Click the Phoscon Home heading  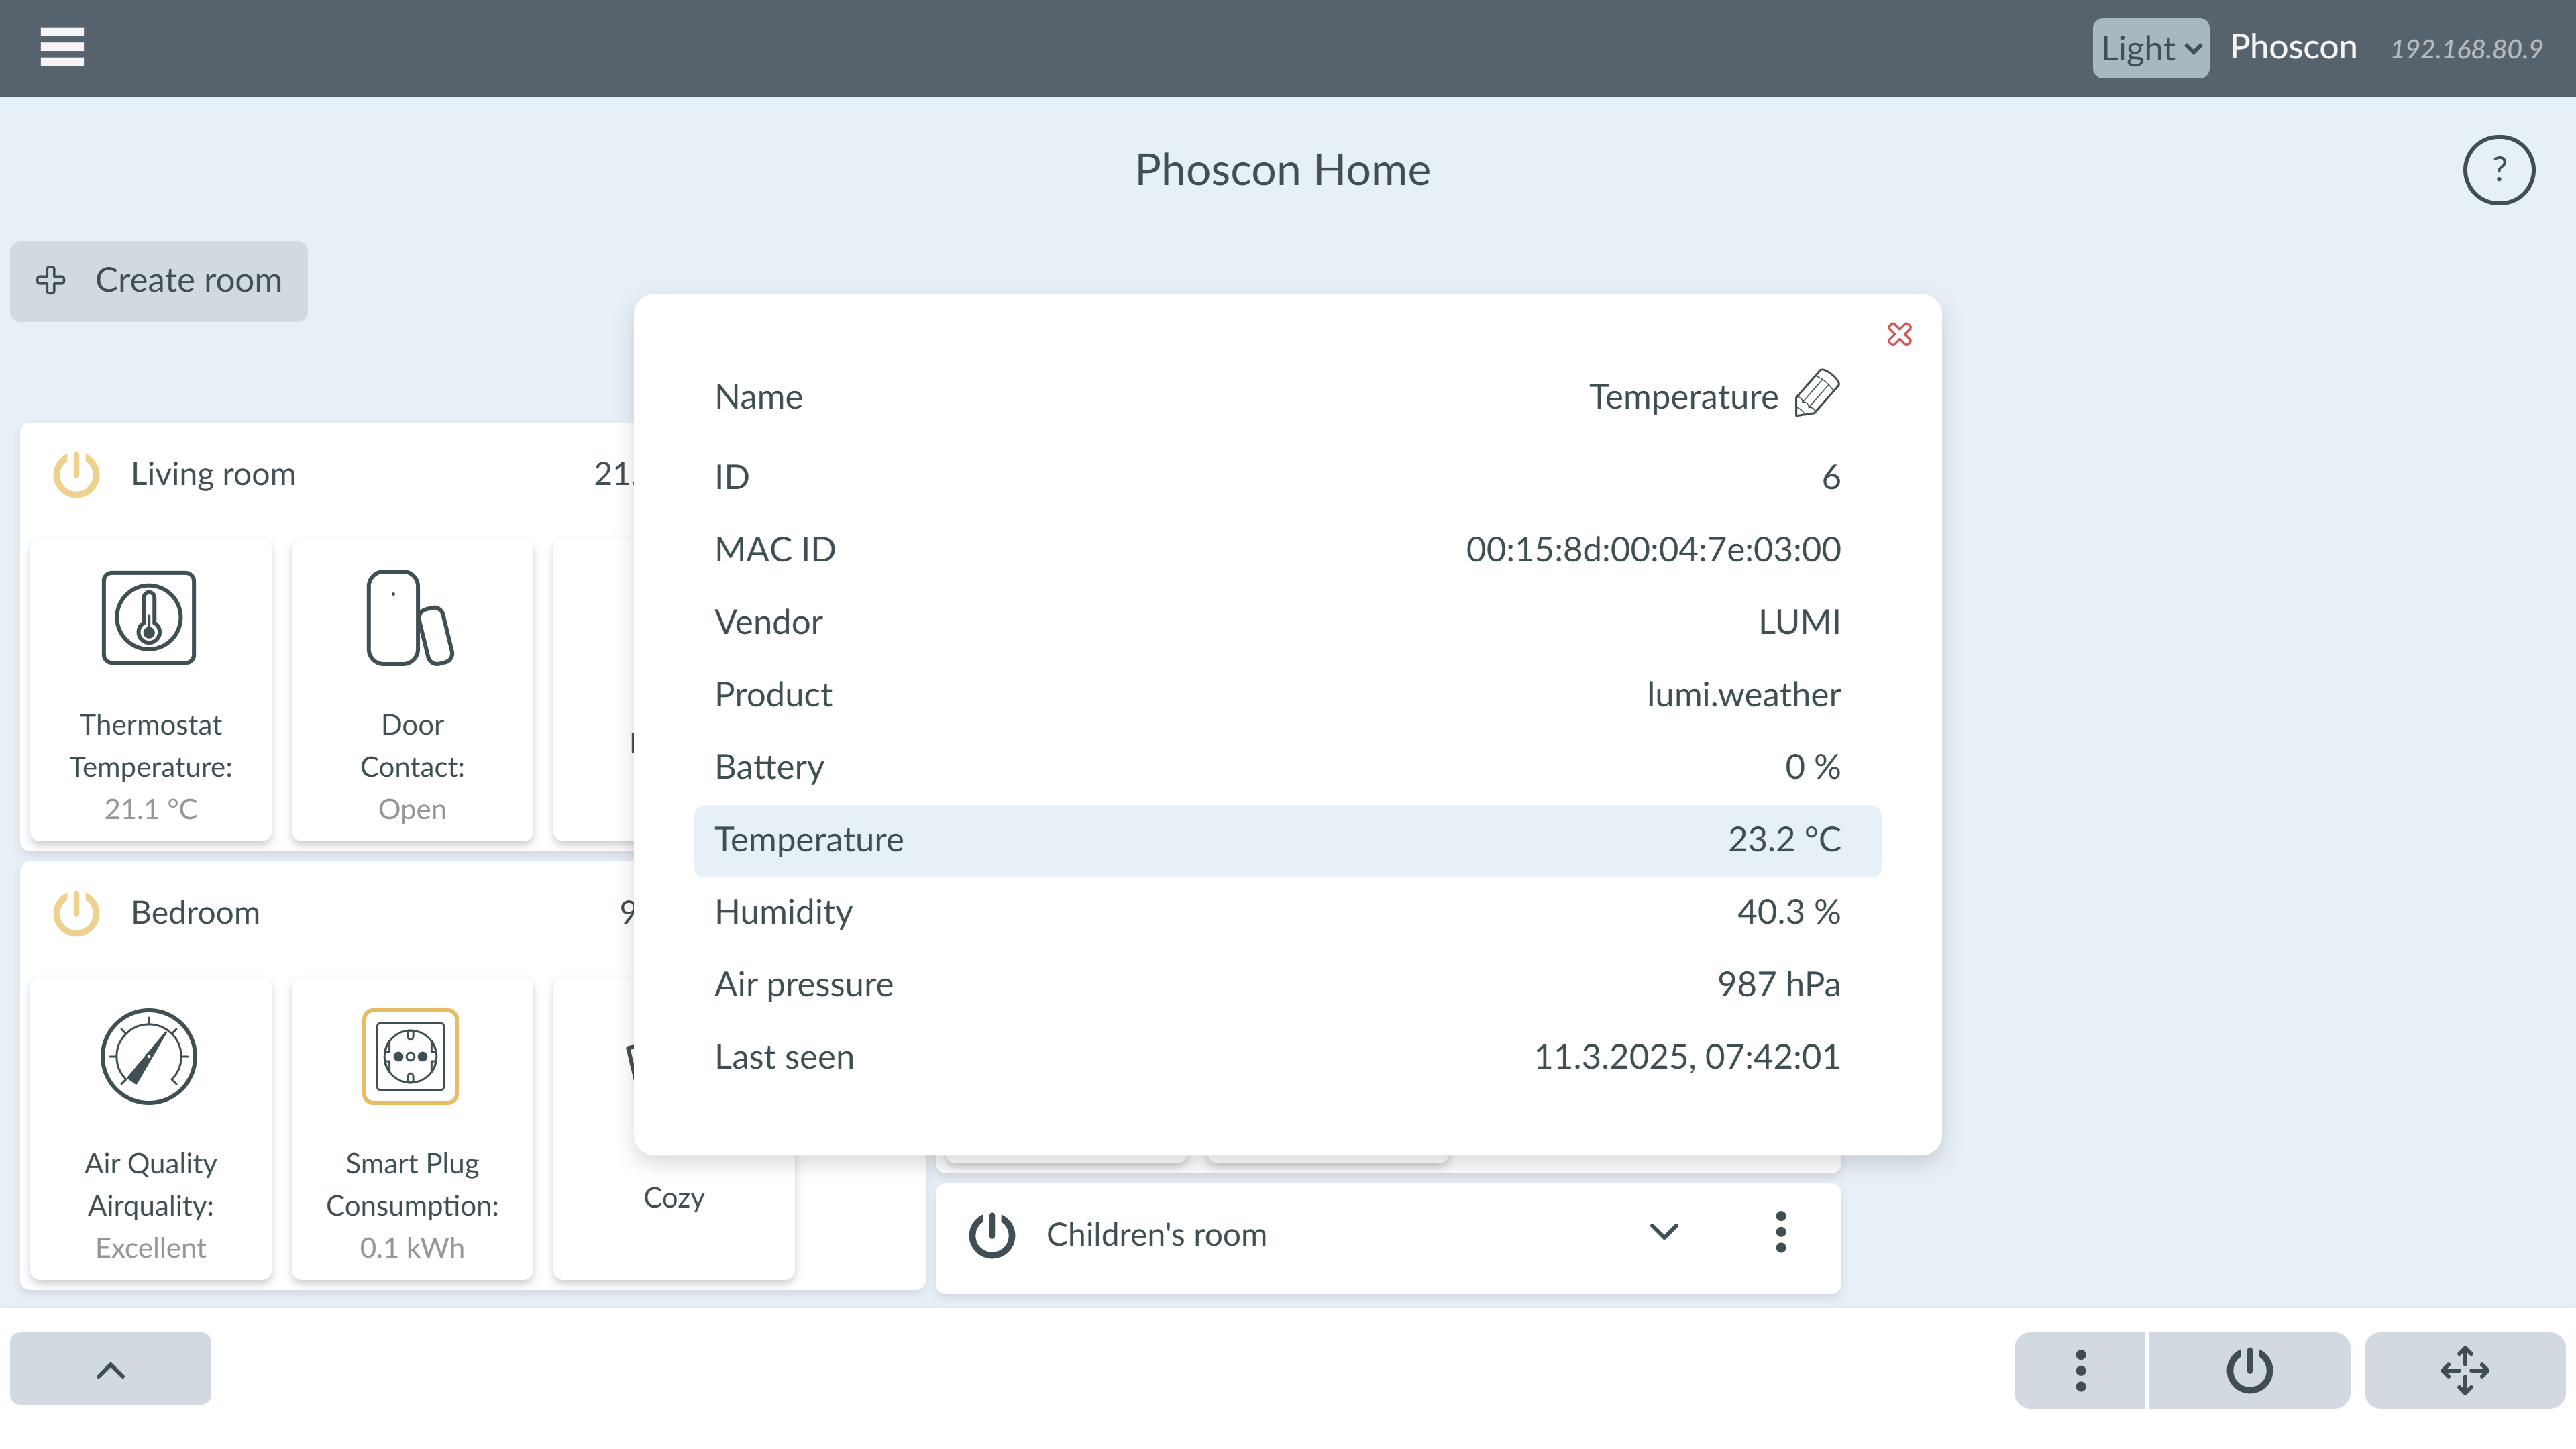pos(1282,170)
